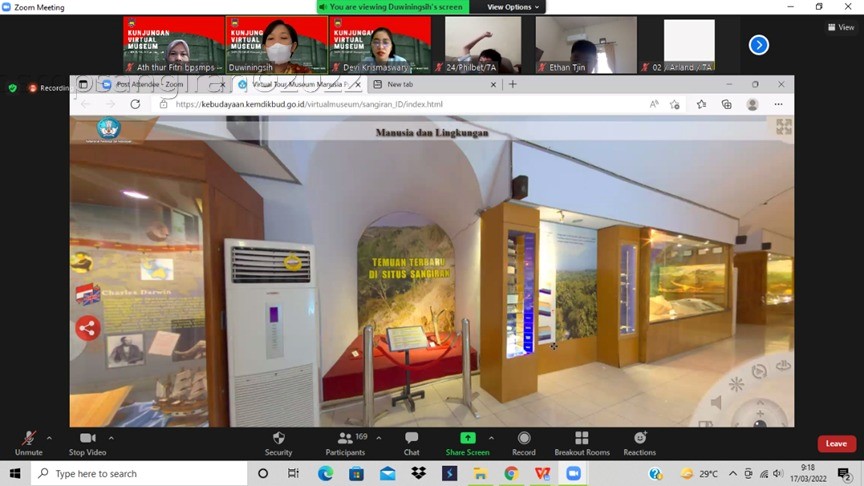
Task: Click the green Share Screen icon
Action: click(467, 438)
